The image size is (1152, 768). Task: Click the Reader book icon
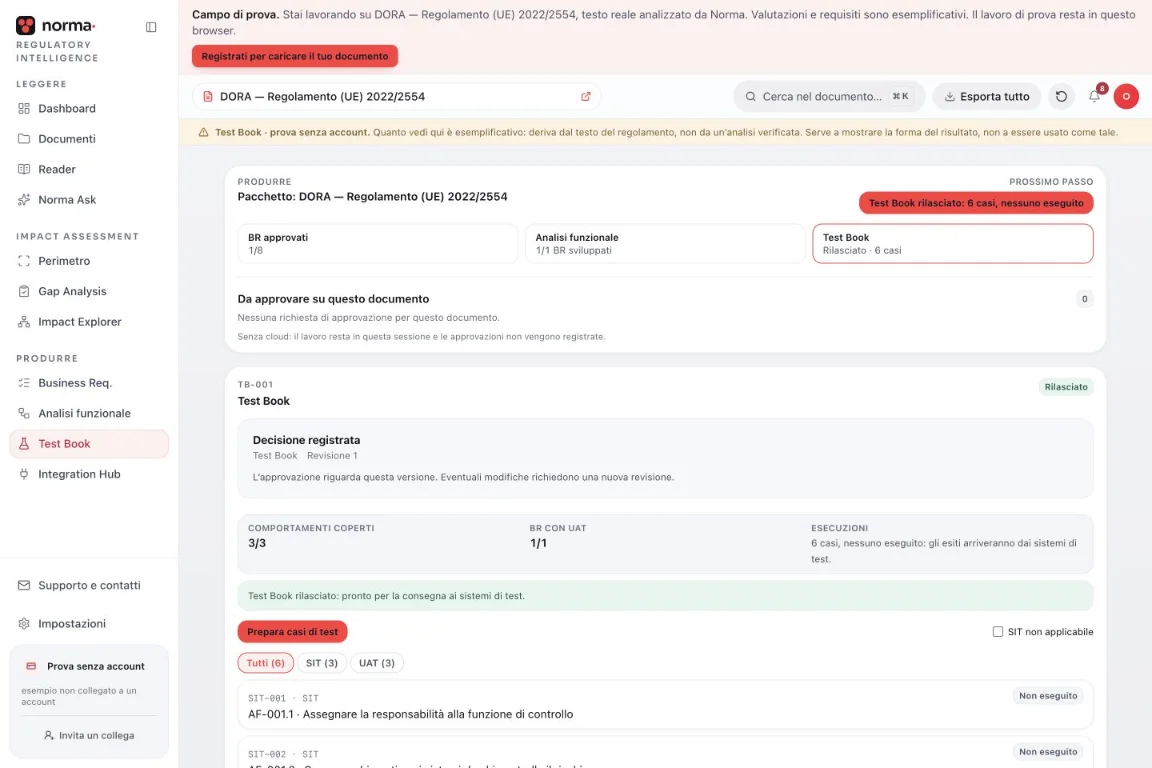pos(24,169)
